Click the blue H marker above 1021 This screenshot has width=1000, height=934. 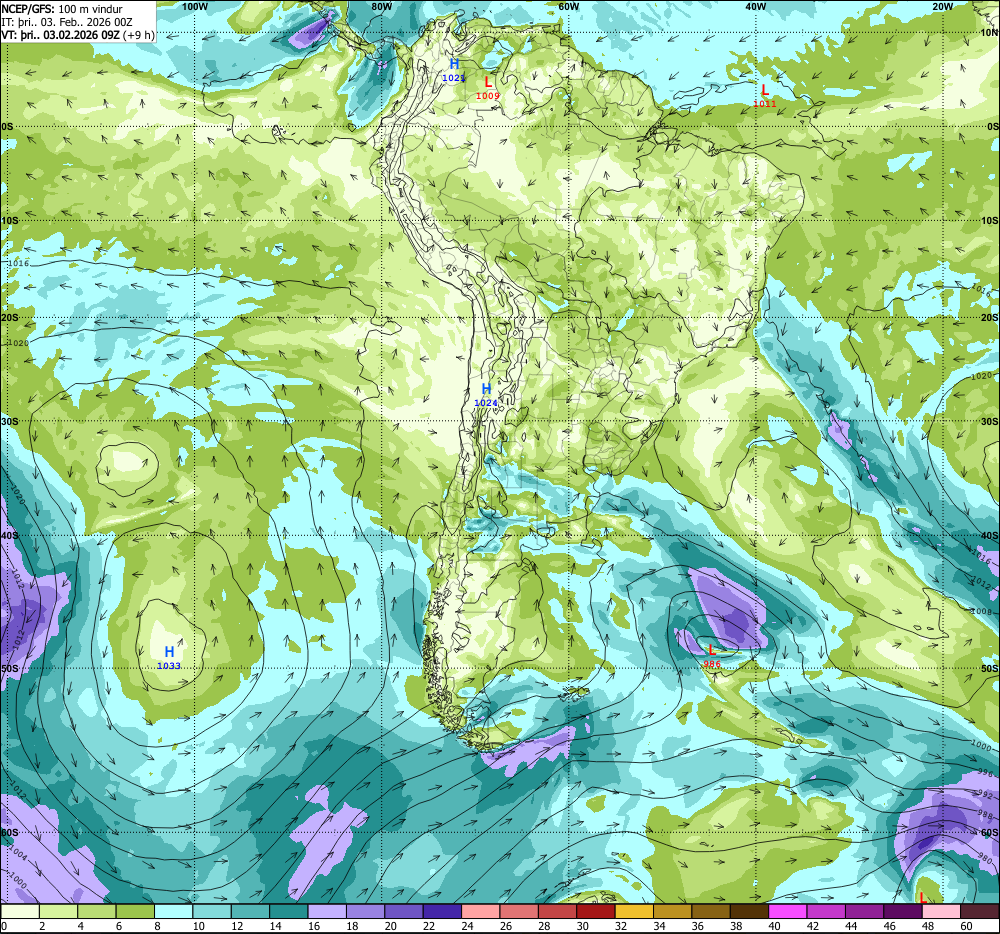(x=454, y=64)
